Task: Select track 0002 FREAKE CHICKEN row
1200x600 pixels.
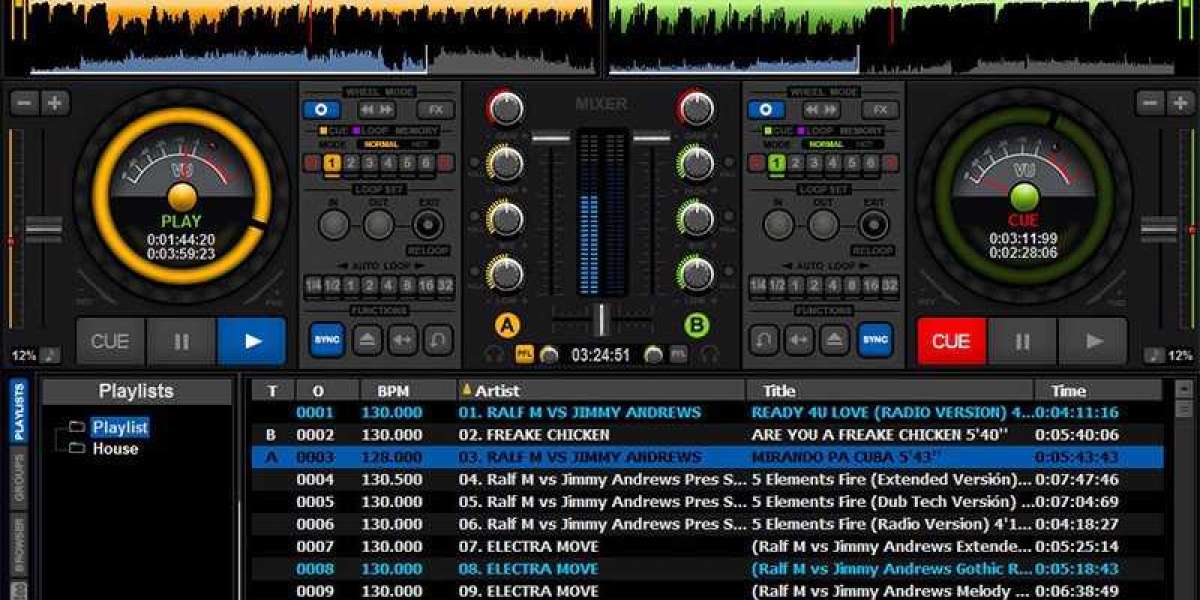Action: click(707, 435)
